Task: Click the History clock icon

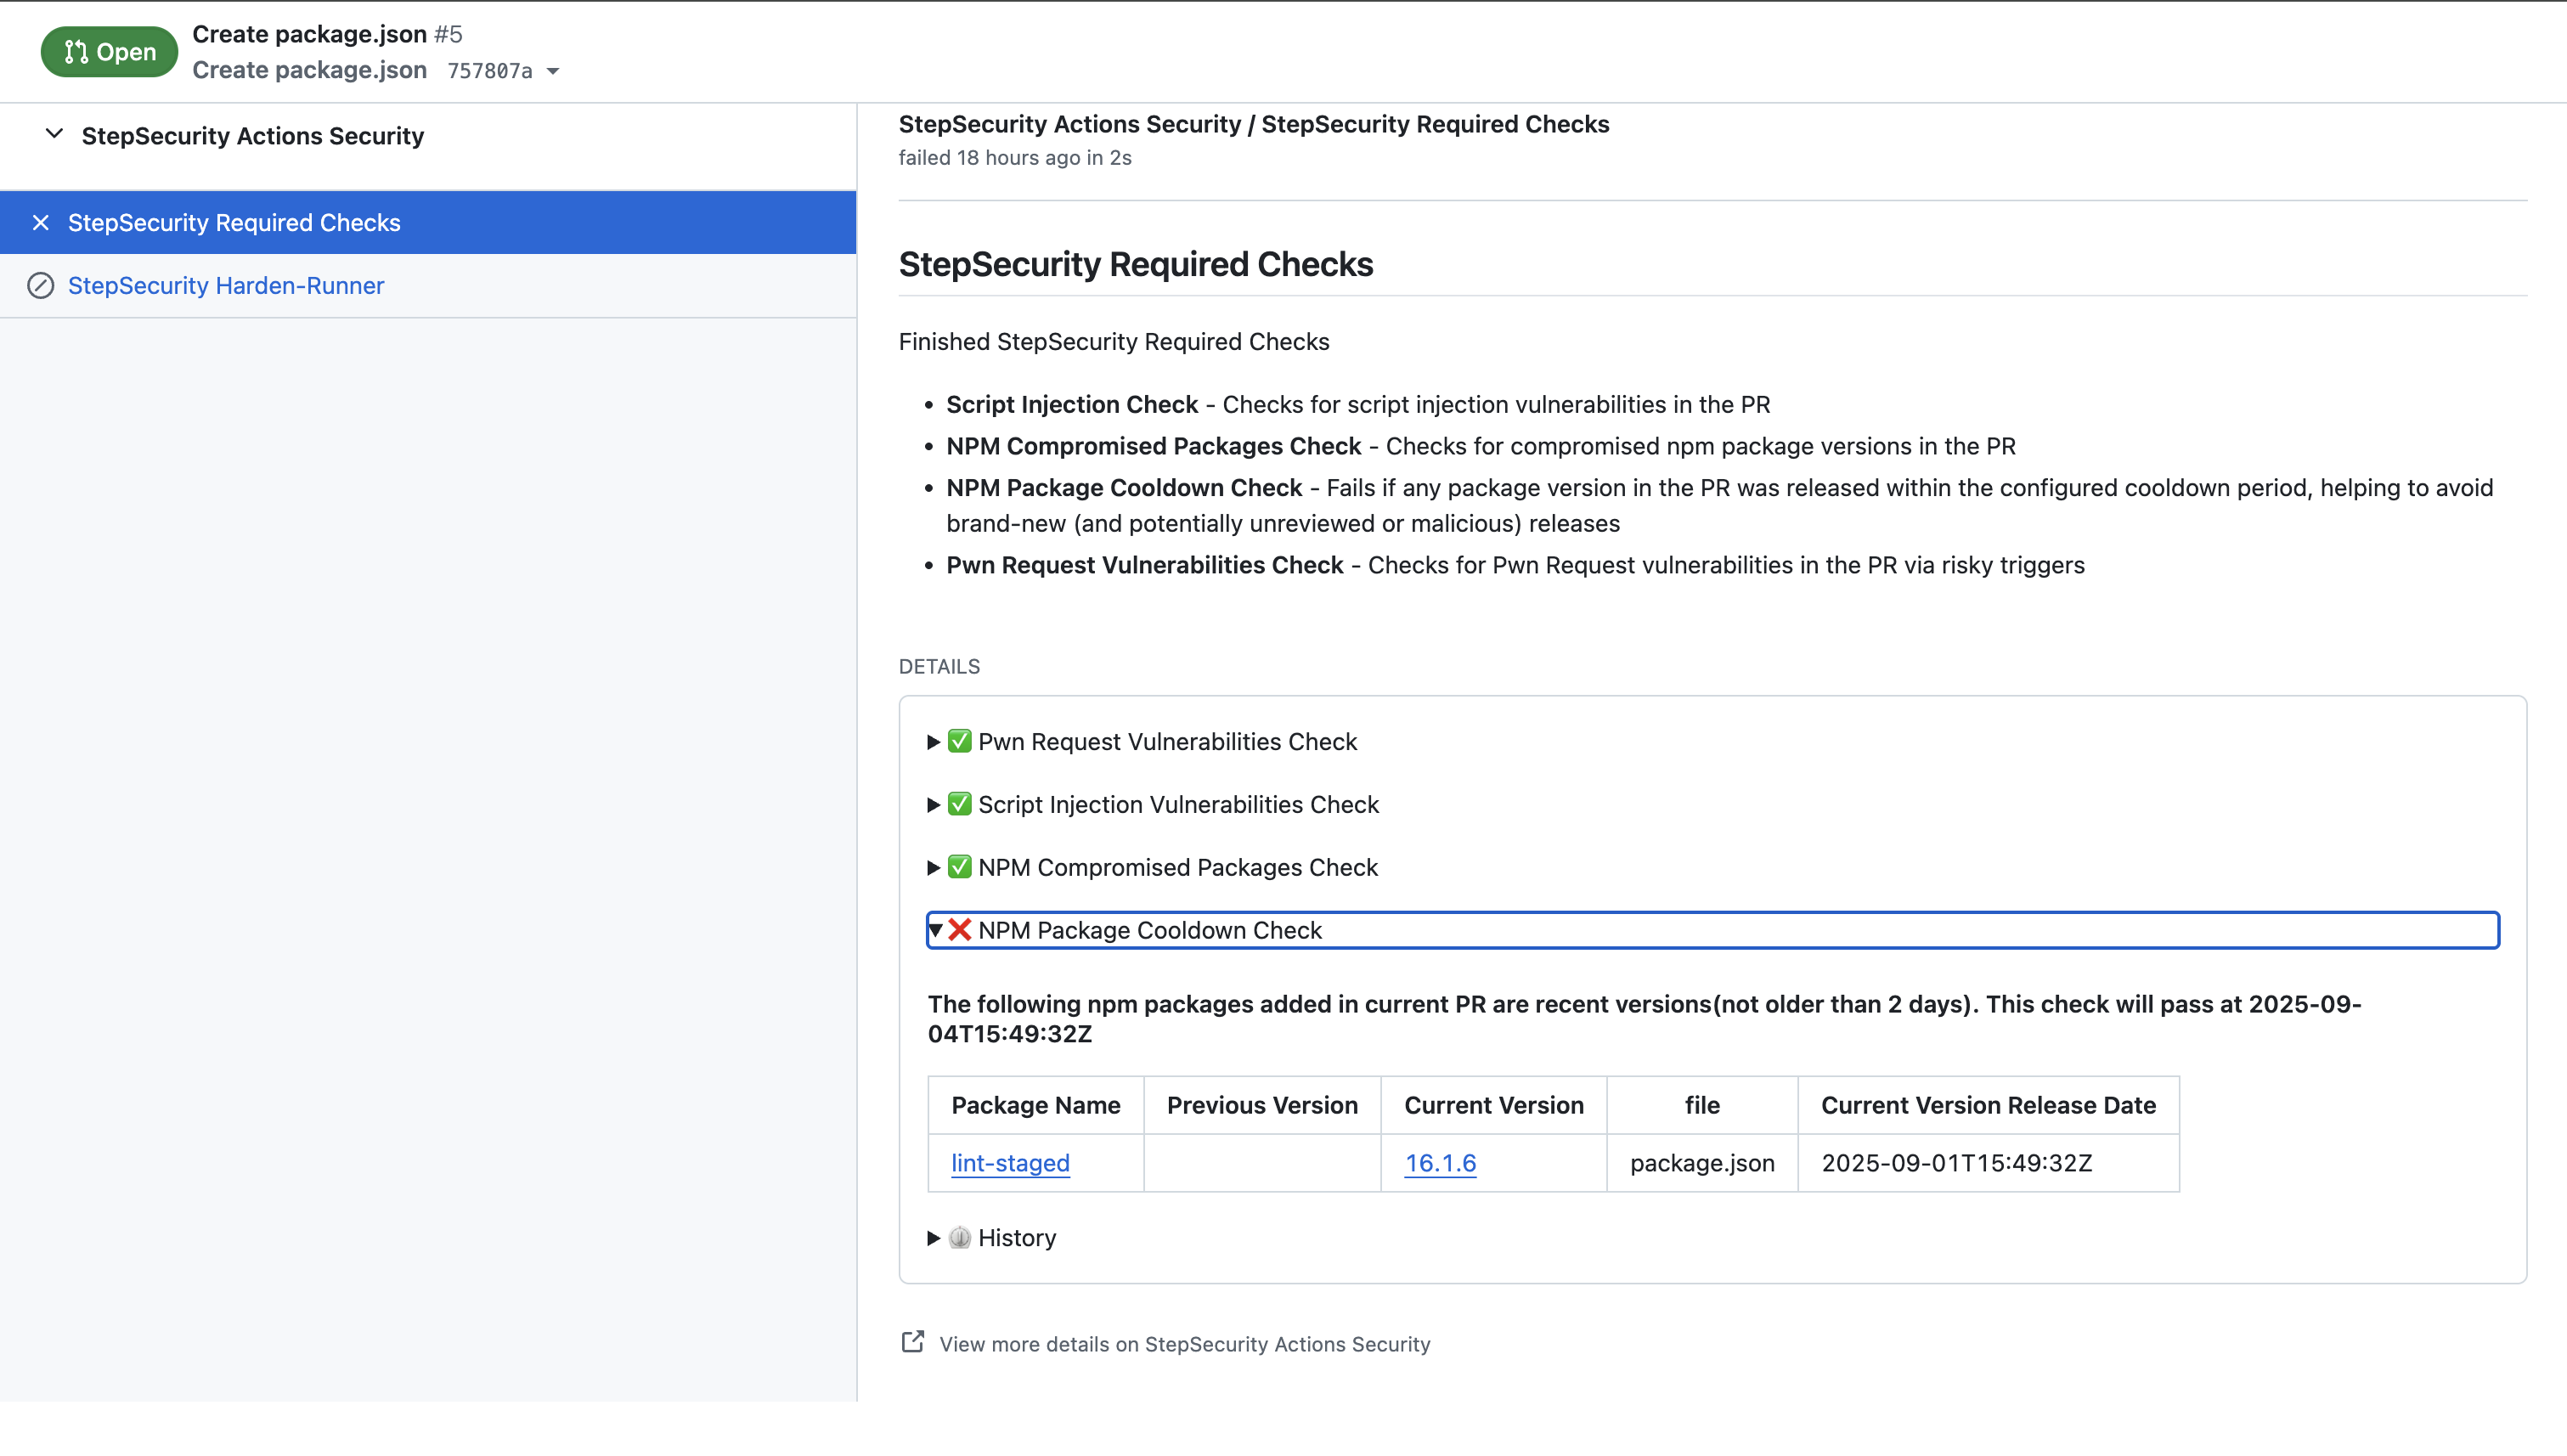Action: click(x=960, y=1237)
